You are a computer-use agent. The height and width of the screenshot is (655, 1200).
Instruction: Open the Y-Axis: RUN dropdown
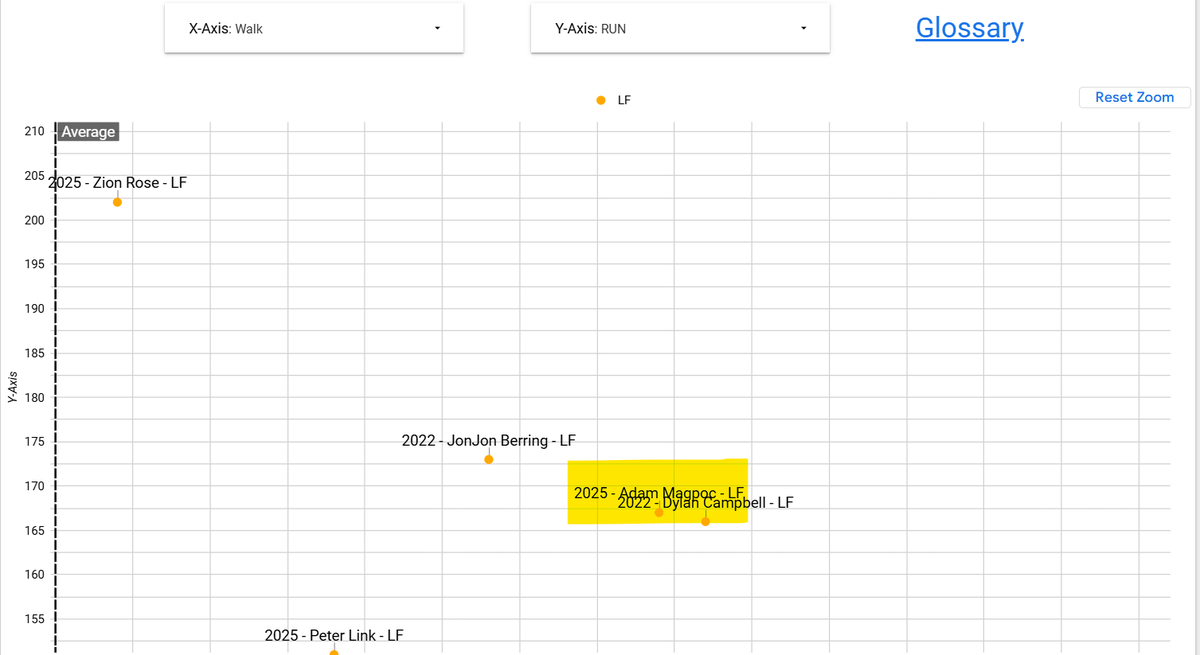(680, 29)
